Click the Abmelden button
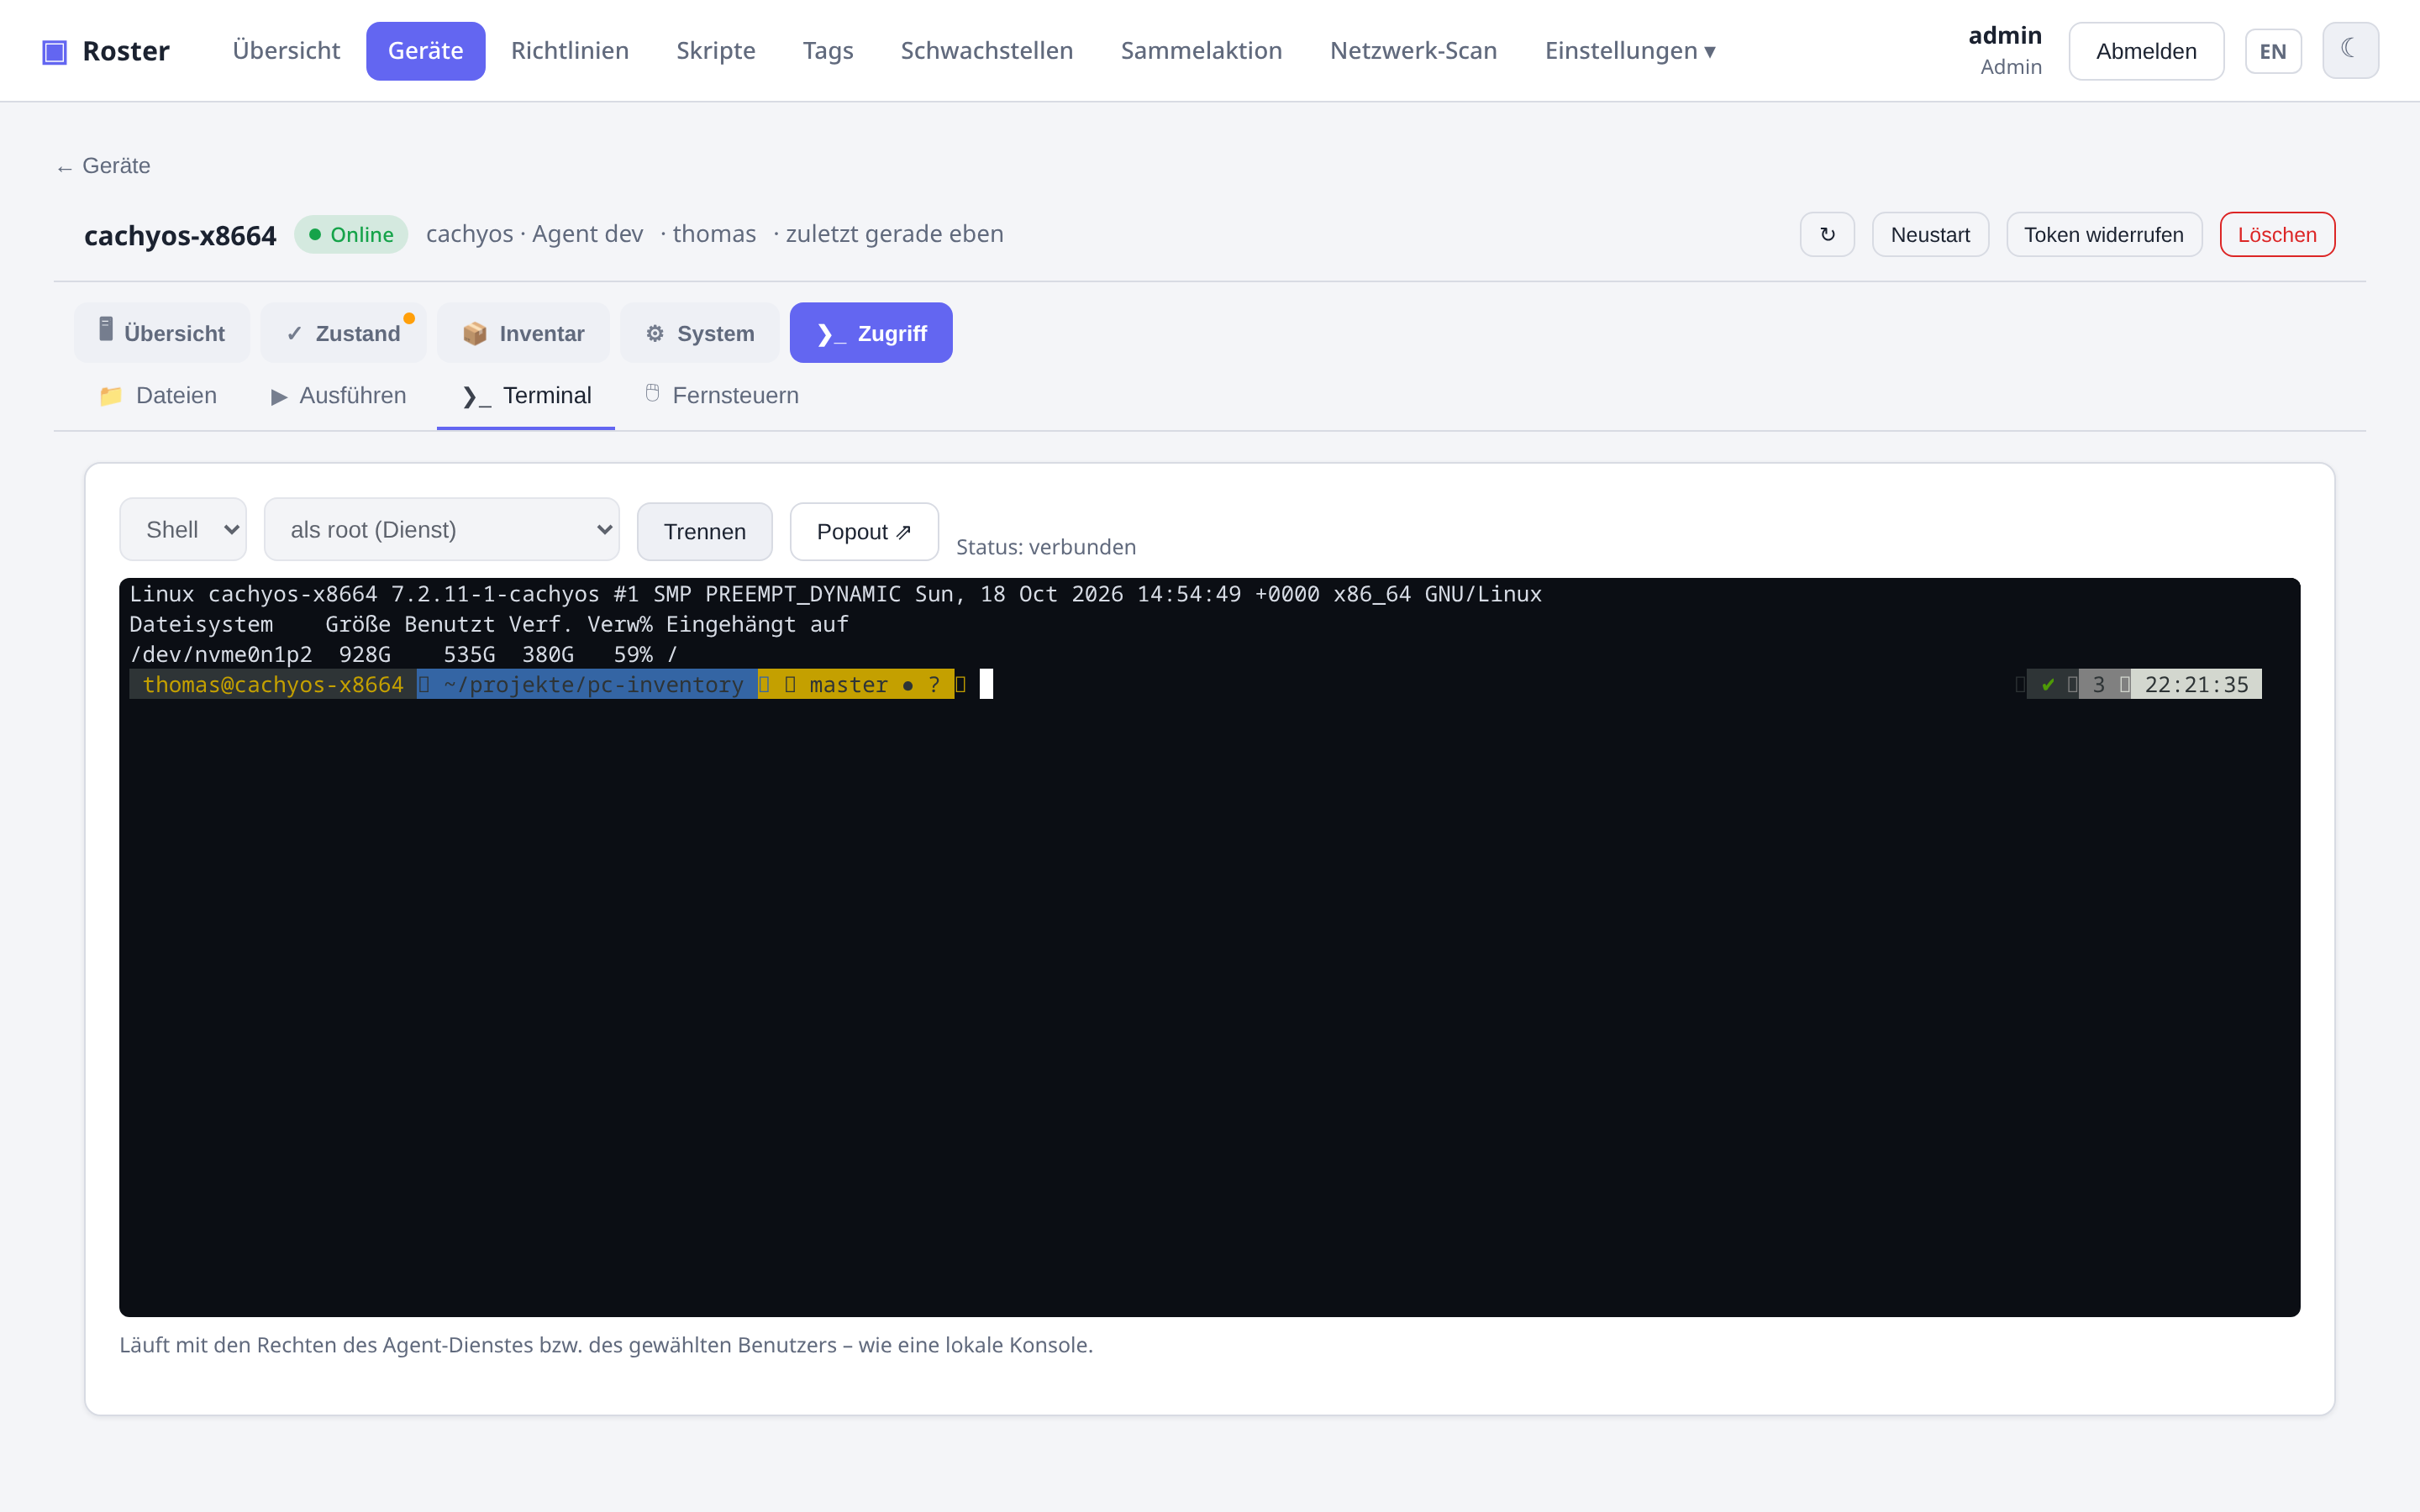 point(2146,51)
